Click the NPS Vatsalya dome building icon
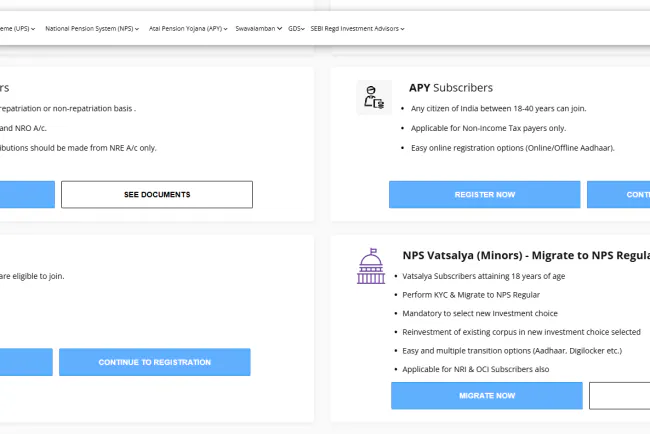The image size is (650, 434). coord(371,266)
